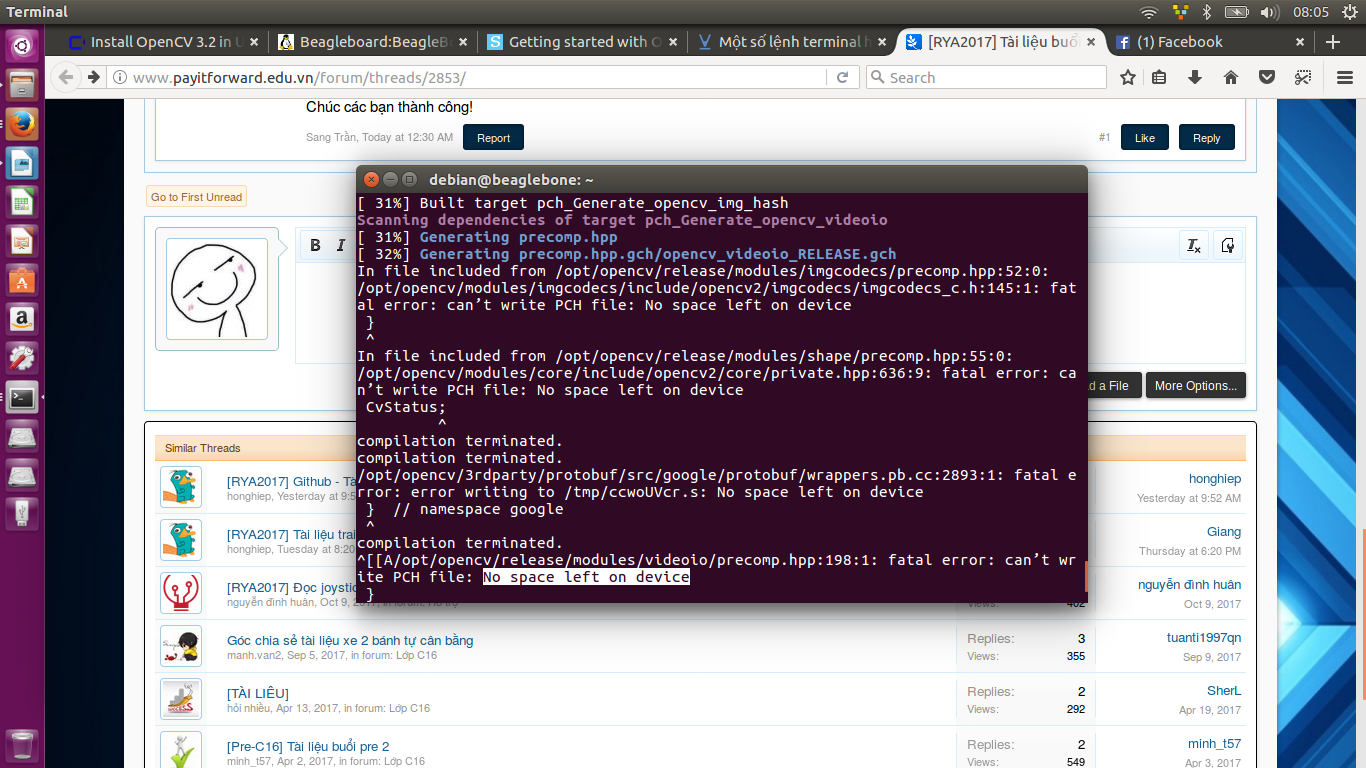Save page to Pocket icon
1366x768 pixels.
tap(1266, 78)
